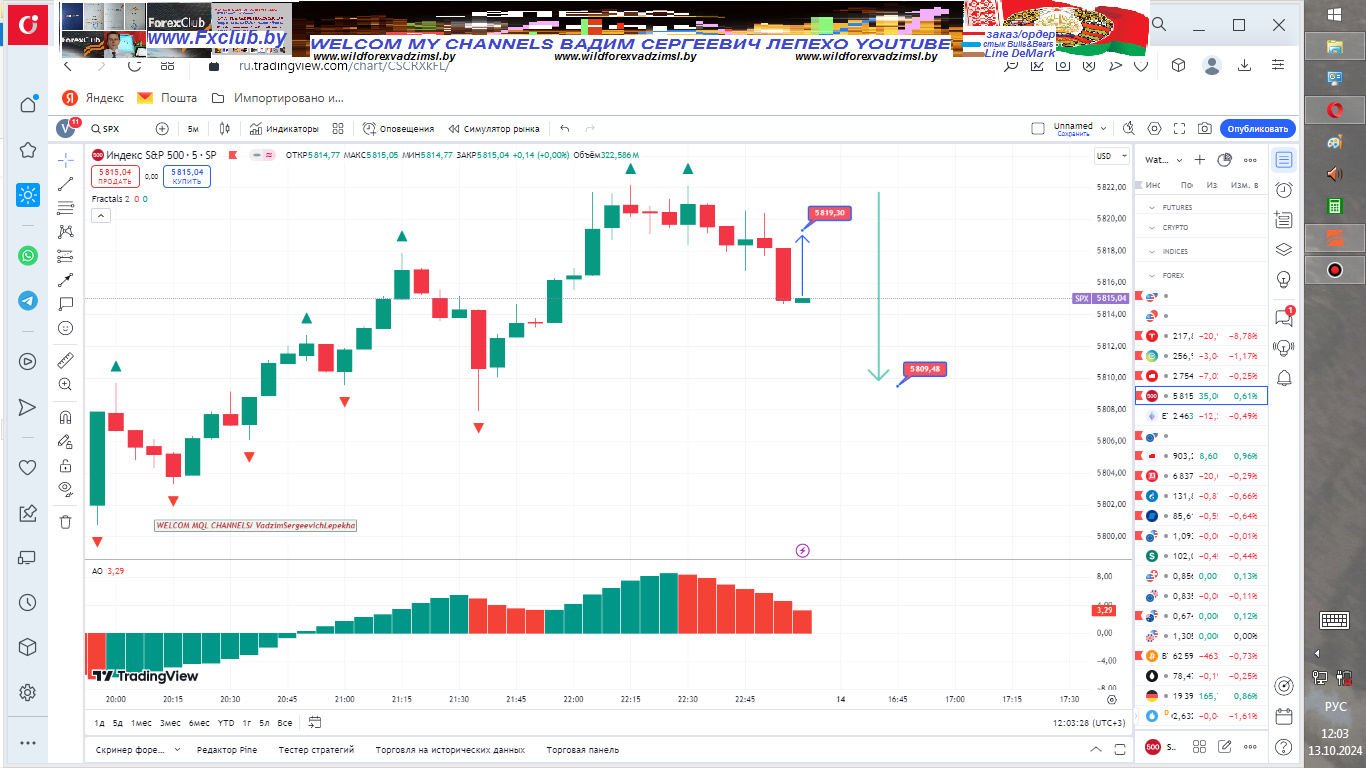Screen dimensions: 1366x768
Task: Click the Опубликовать button
Action: (x=1258, y=129)
